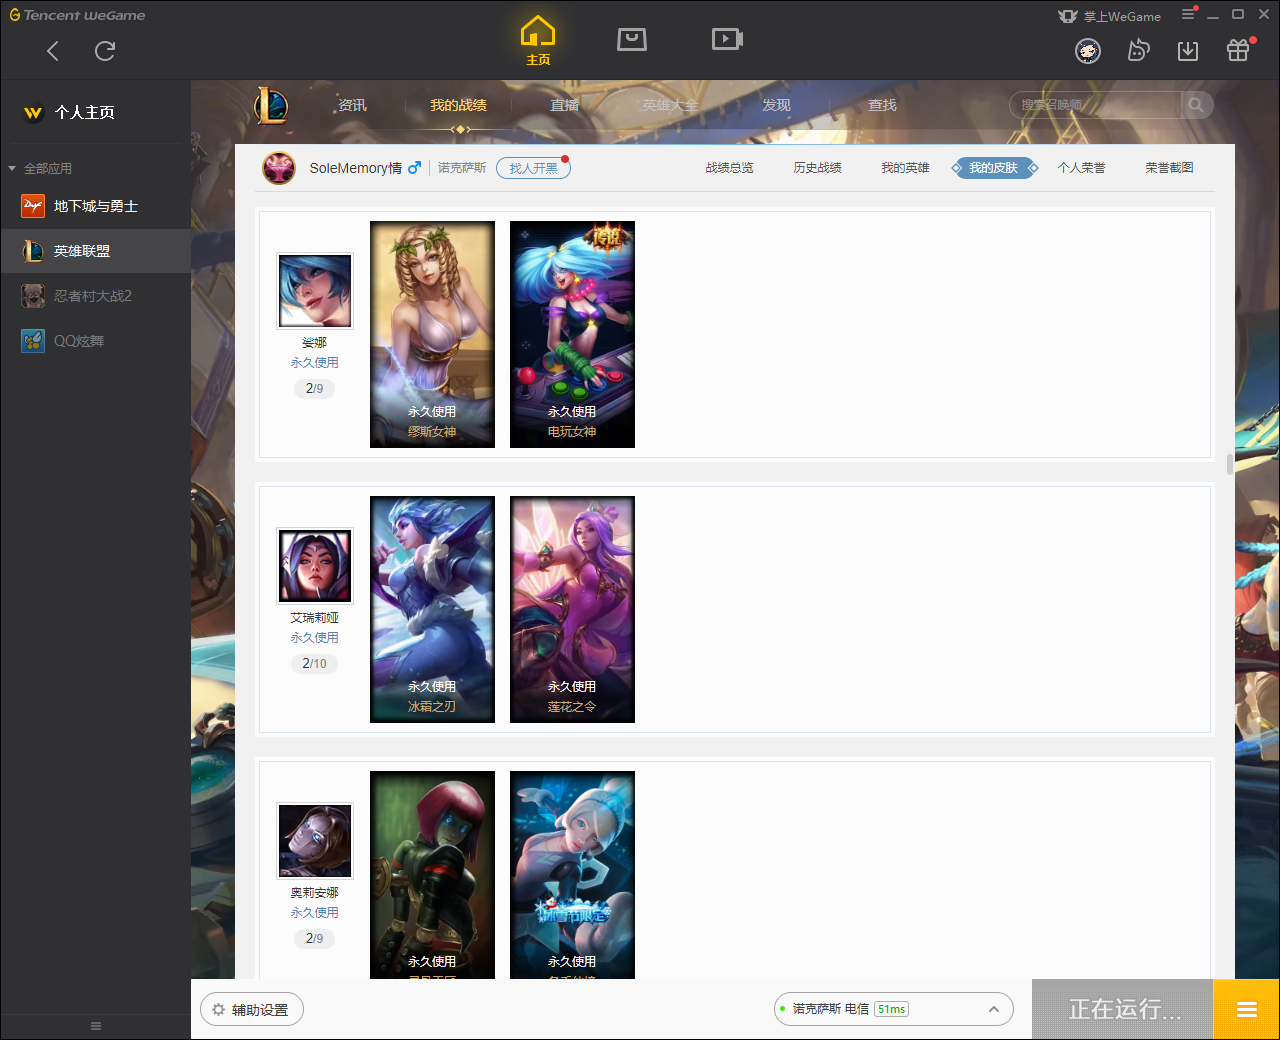Image resolution: width=1280 pixels, height=1040 pixels.
Task: Open the 缪斯女神 skin card
Action: tap(432, 334)
